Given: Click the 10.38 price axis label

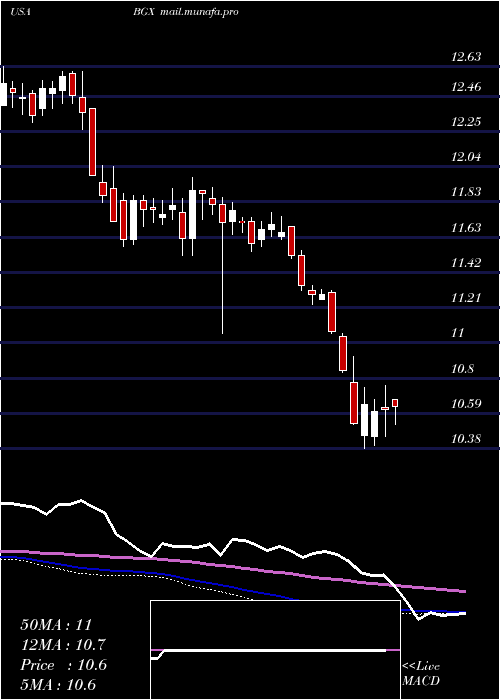Looking at the screenshot, I should [x=466, y=439].
